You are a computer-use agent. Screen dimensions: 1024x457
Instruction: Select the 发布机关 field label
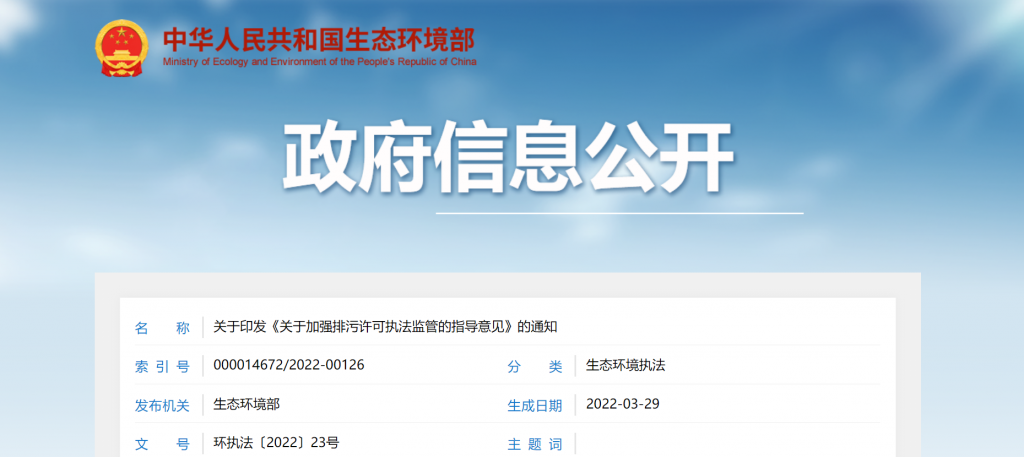tap(162, 406)
